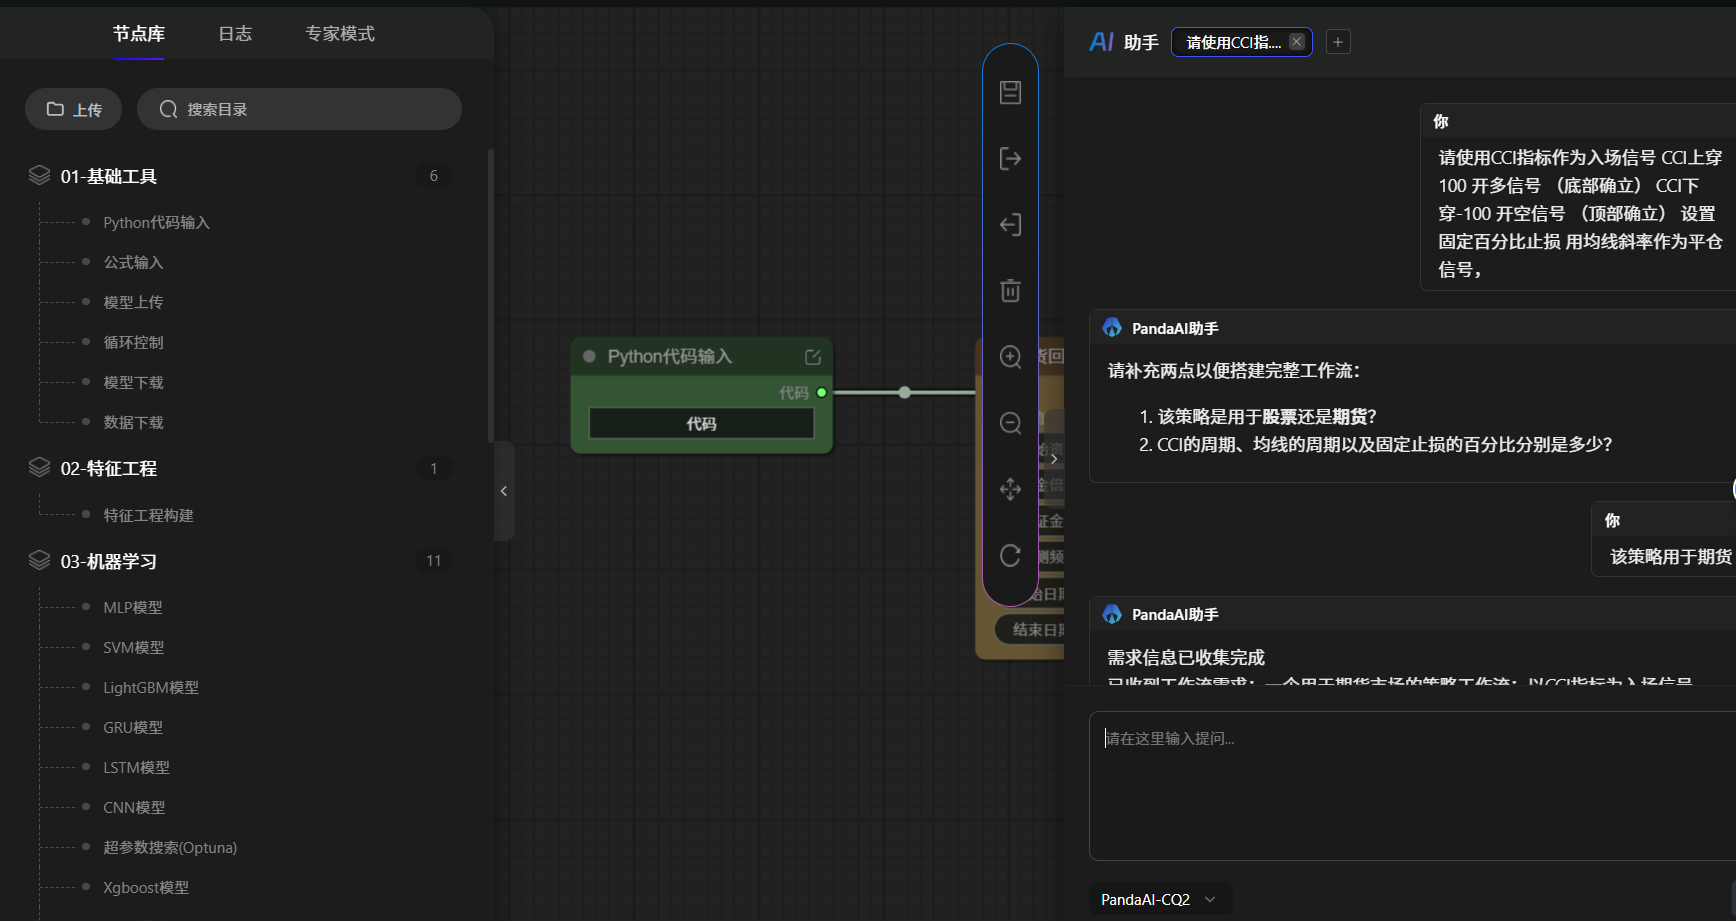
Task: Select Xgboost模型 node item
Action: click(146, 887)
